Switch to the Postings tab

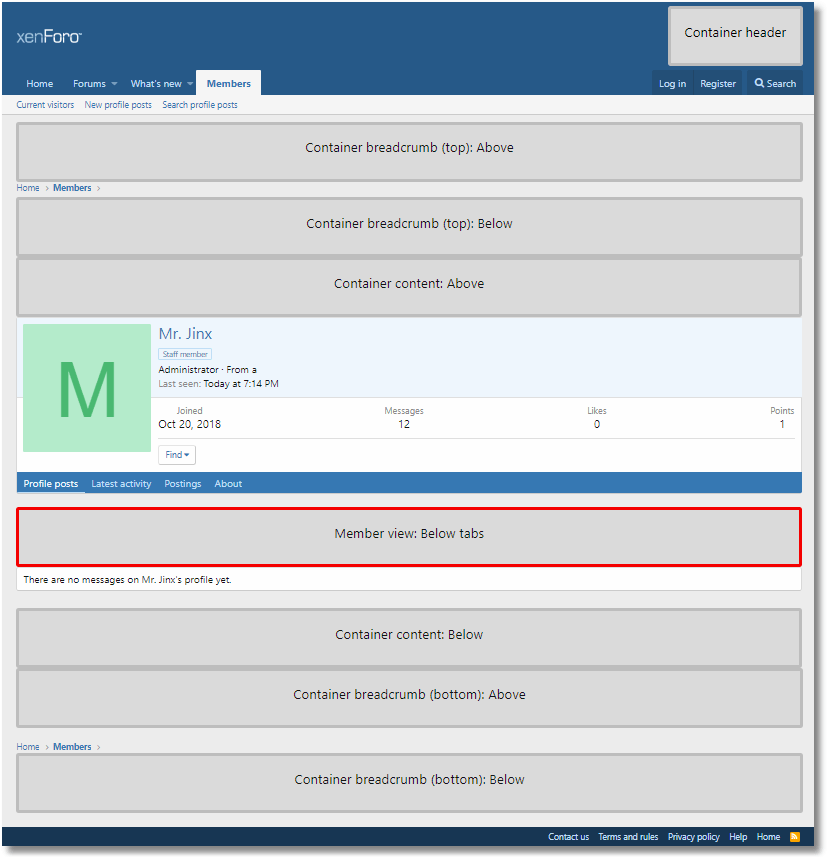point(183,484)
